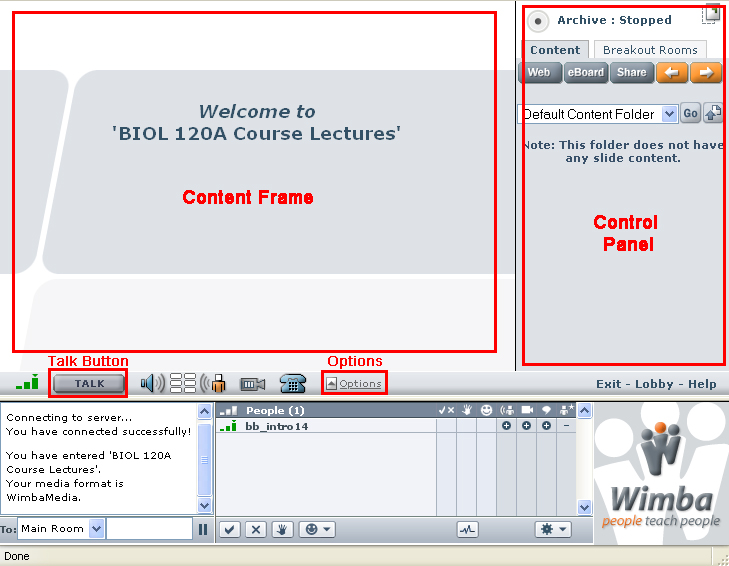Click the telephone dial-in icon

[292, 383]
